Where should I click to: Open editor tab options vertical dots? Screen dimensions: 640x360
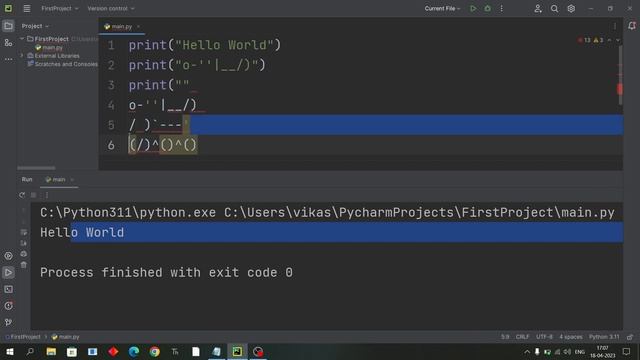(615, 26)
